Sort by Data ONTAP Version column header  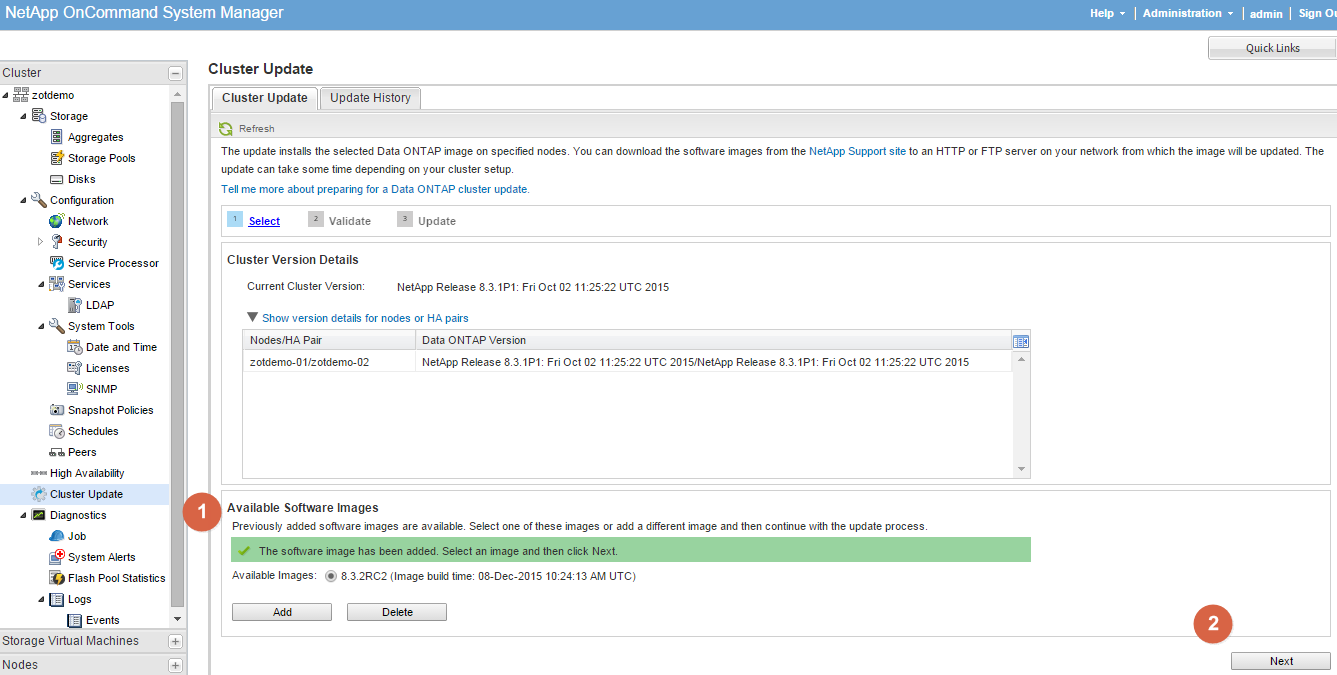point(713,340)
